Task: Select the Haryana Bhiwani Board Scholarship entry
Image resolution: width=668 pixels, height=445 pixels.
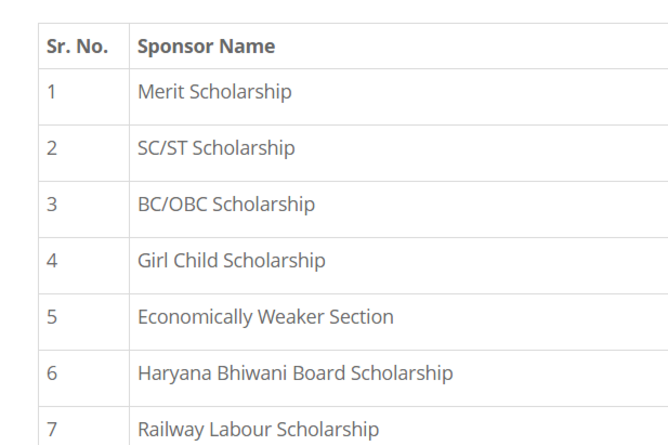Action: [x=295, y=373]
